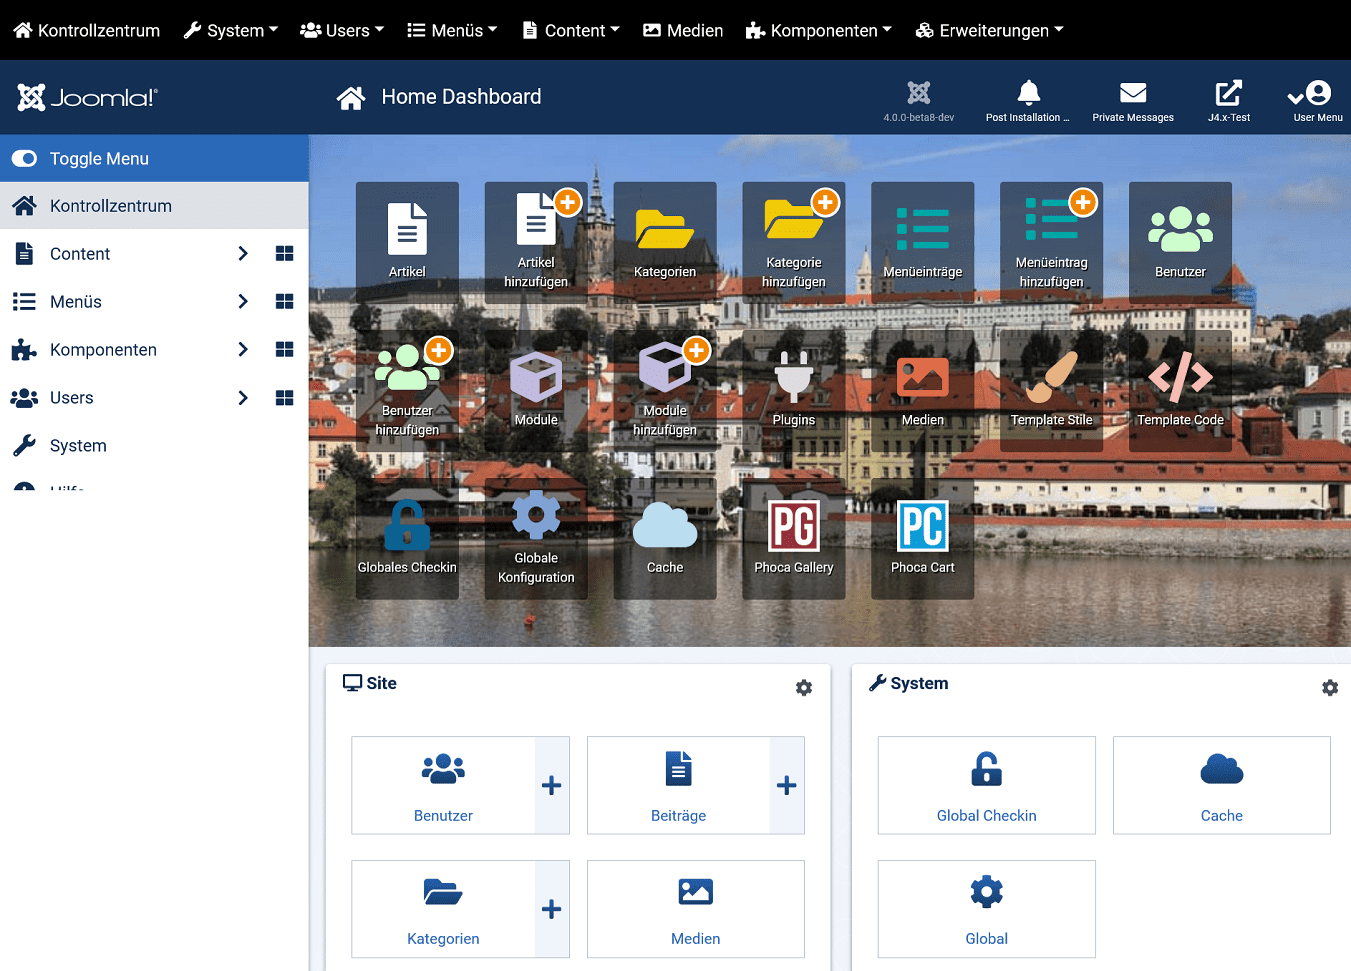Open Benutzer hinzufügen tile
Viewport: 1351px width, 971px height.
(x=407, y=391)
